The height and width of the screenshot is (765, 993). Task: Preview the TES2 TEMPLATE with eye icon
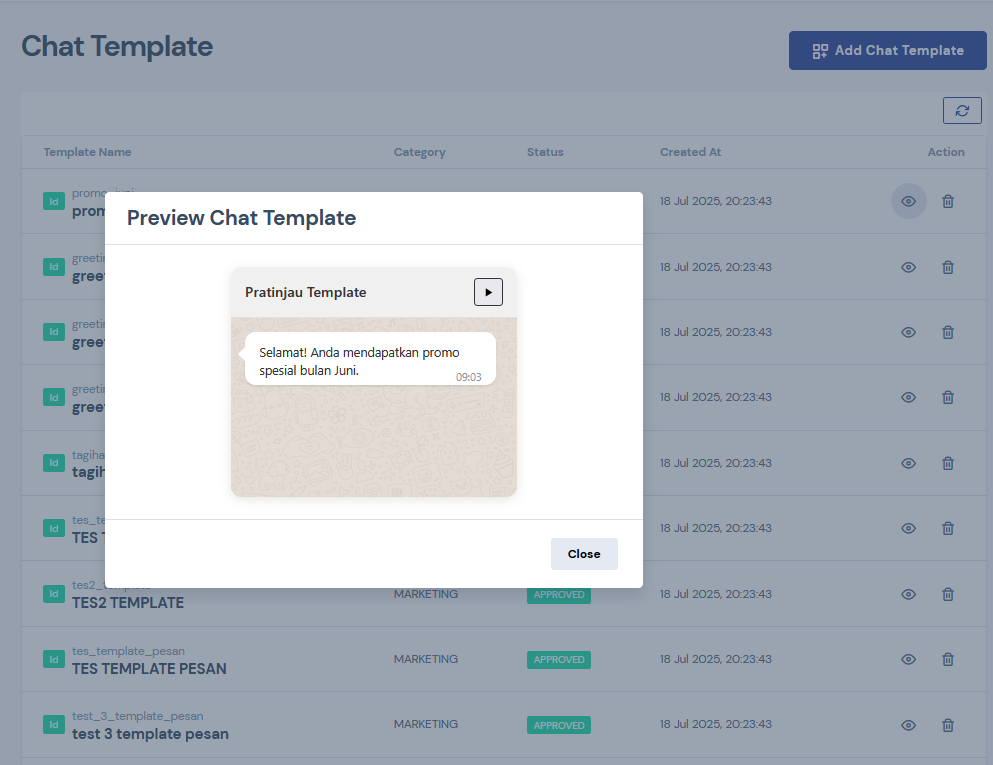(x=908, y=594)
